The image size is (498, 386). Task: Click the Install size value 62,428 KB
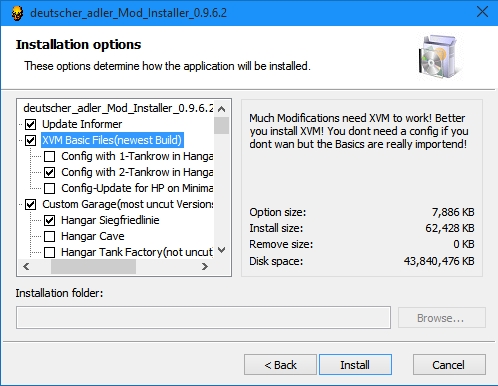[x=450, y=228]
